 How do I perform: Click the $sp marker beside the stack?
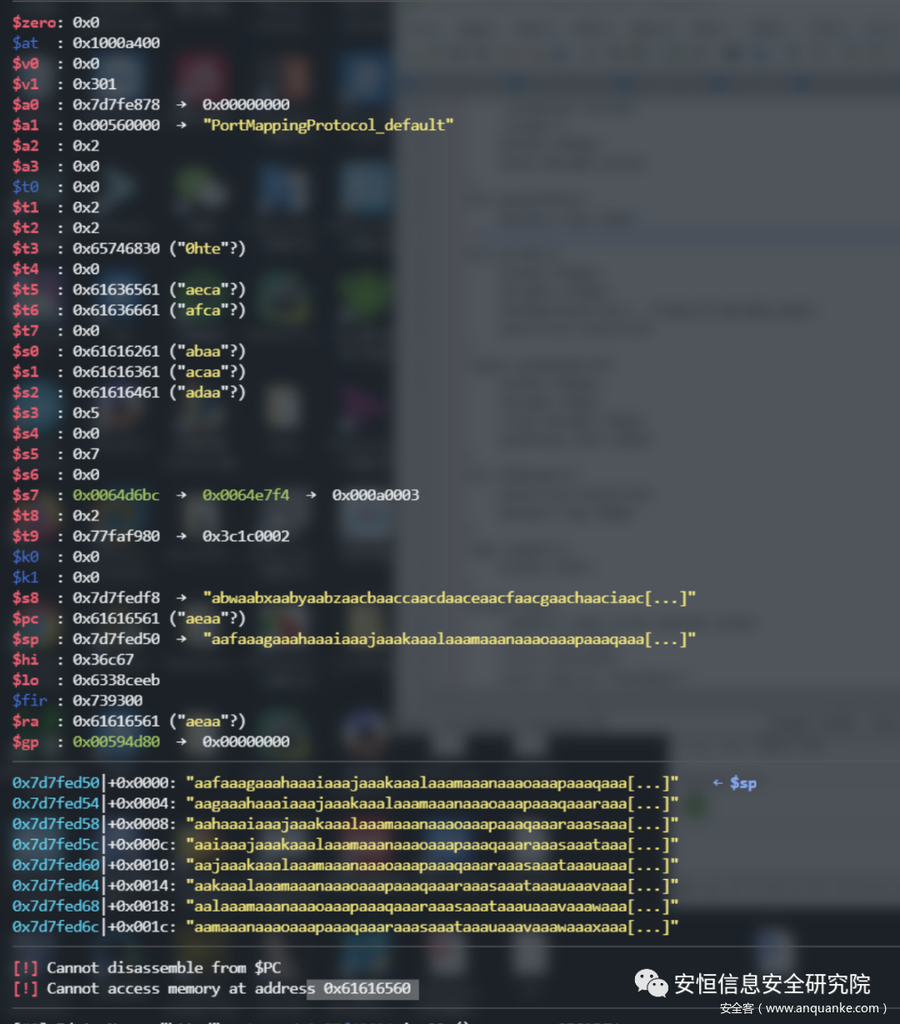(x=743, y=783)
